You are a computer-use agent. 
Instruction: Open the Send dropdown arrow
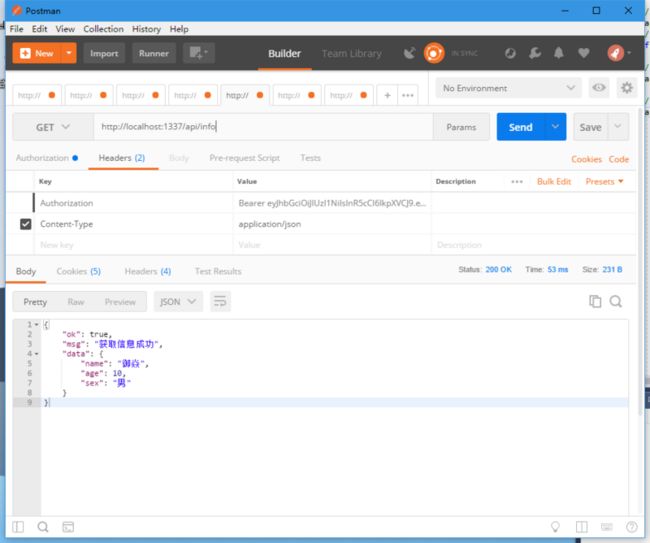(555, 127)
